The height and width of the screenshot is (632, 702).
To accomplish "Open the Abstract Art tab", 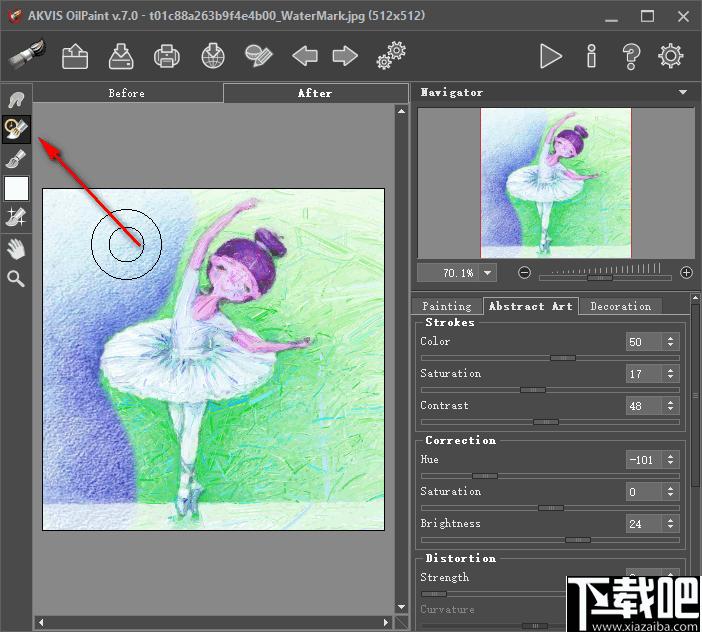I will (531, 306).
